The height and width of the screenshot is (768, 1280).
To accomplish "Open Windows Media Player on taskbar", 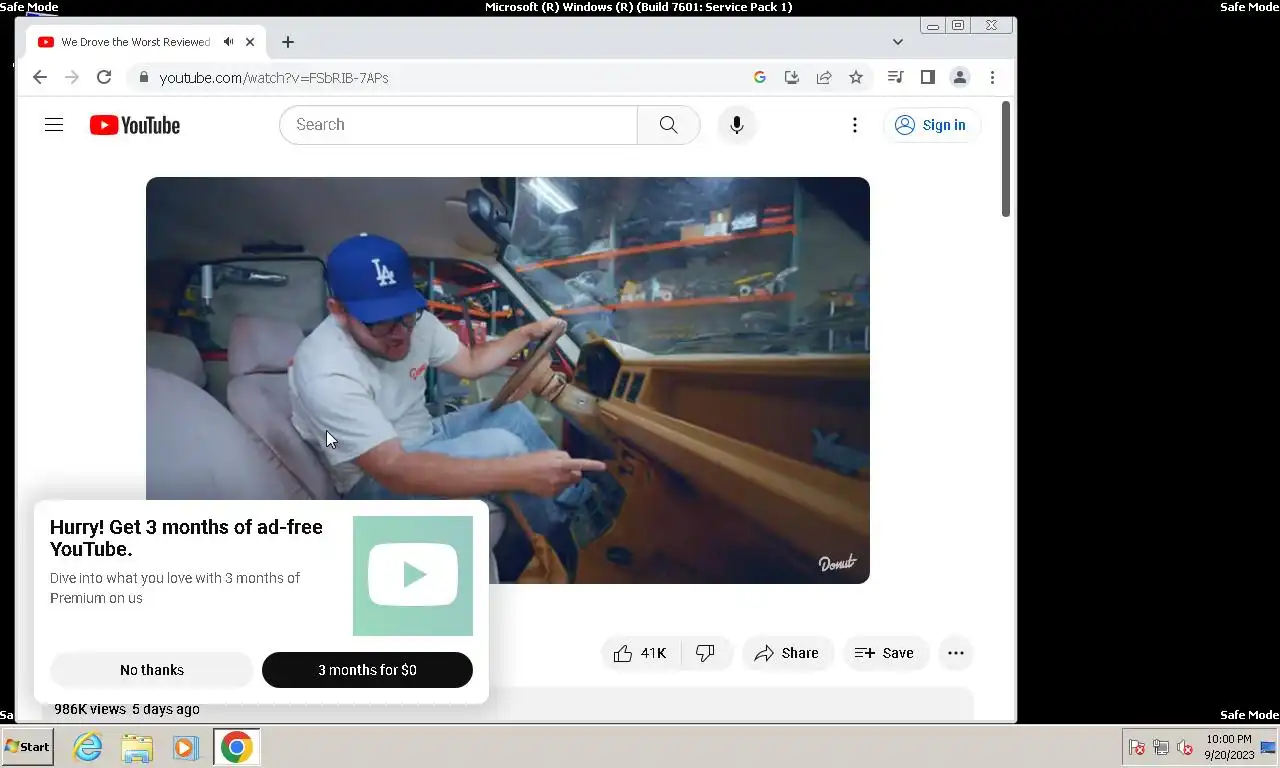I will (185, 747).
